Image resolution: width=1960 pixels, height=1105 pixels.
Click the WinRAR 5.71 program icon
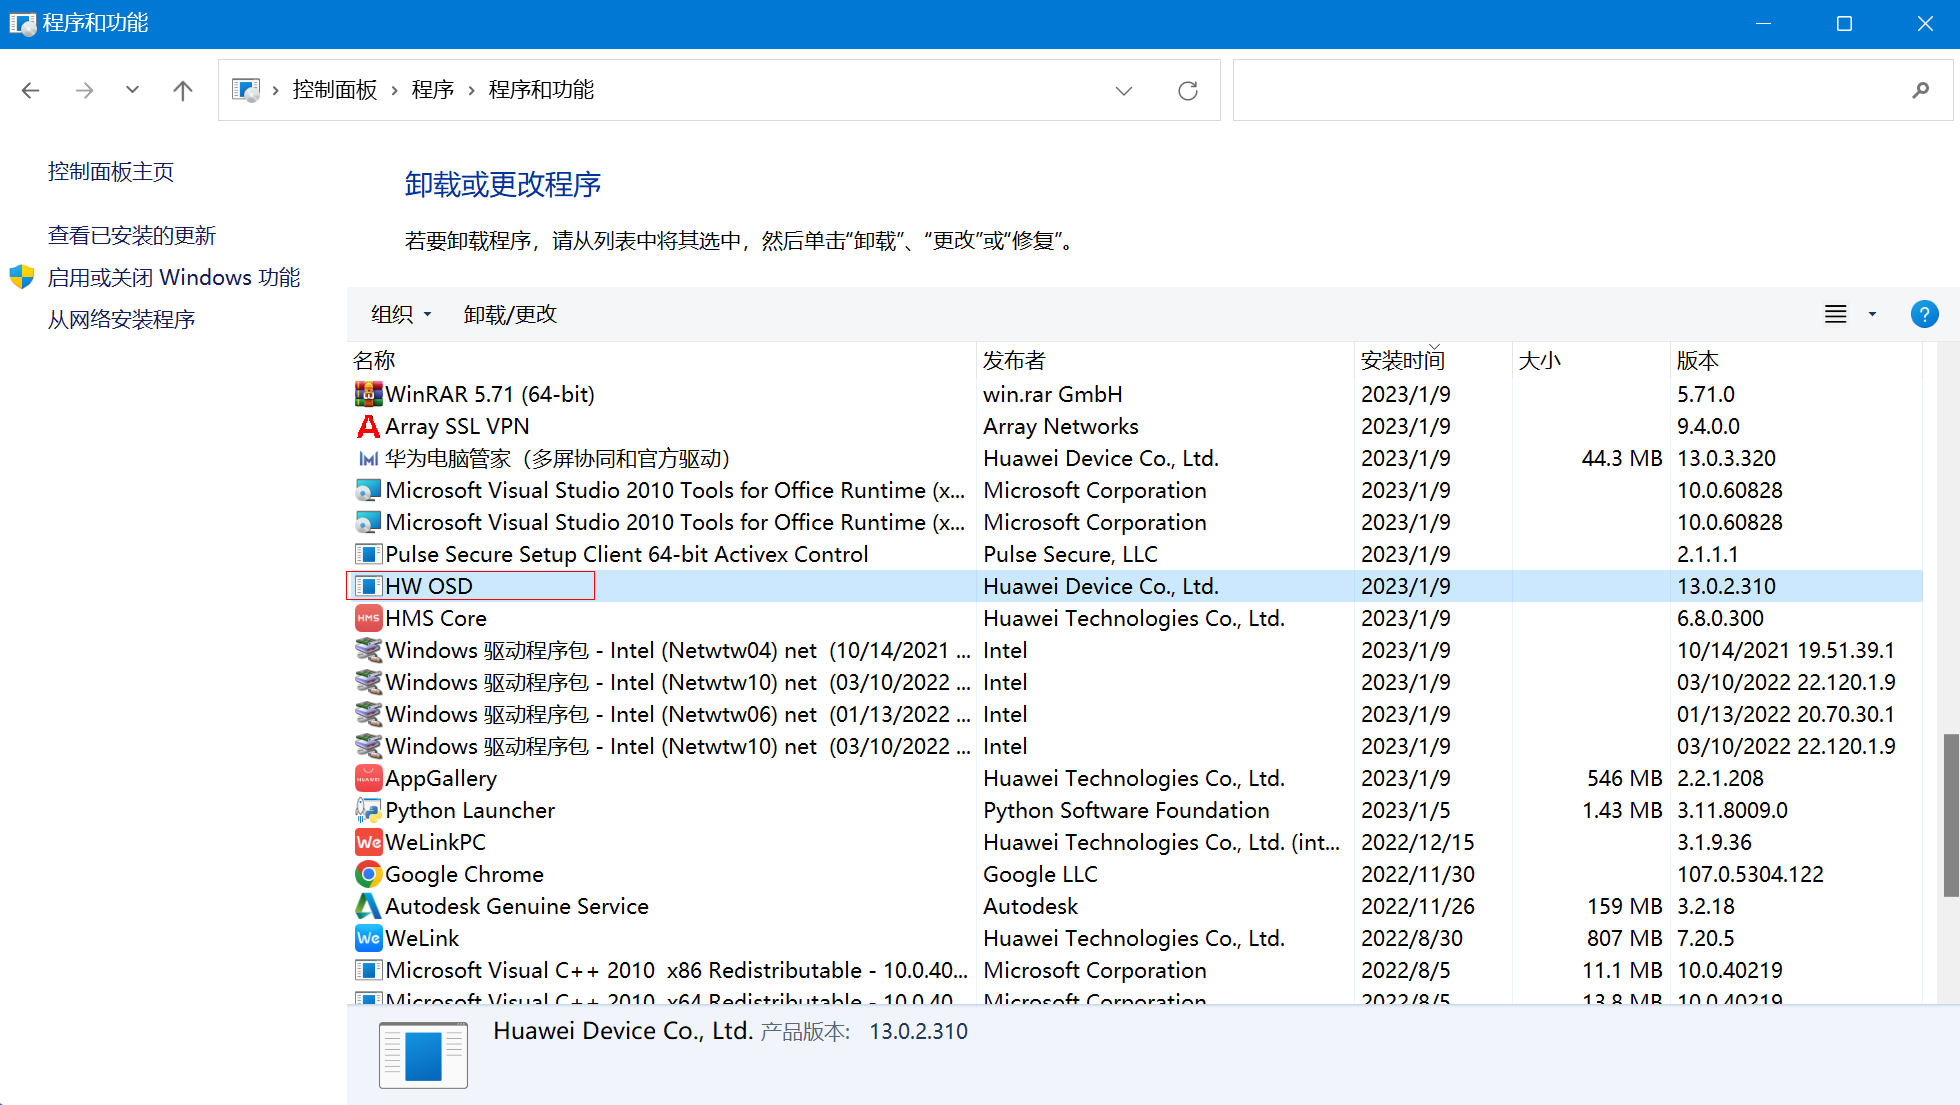pos(368,394)
